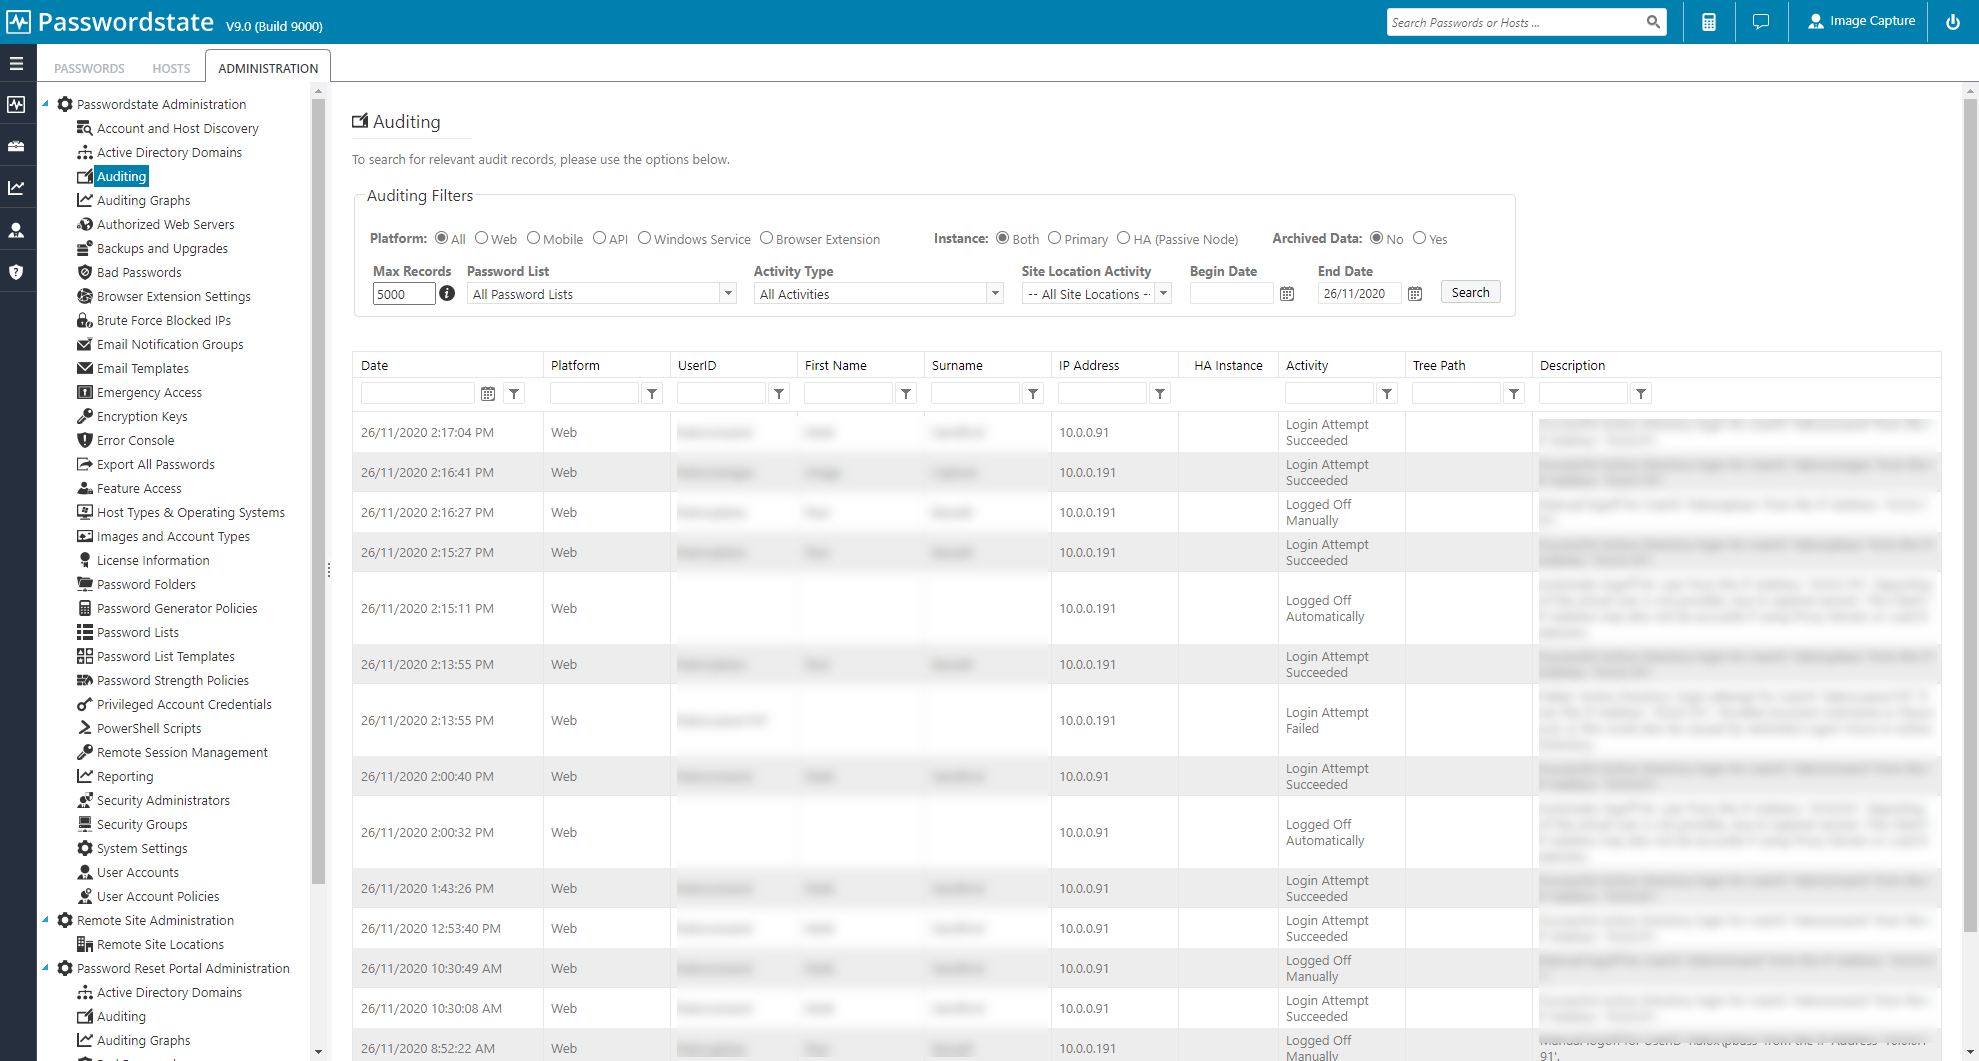Open the hamburger navigation menu icon
Viewport: 1979px width, 1061px height.
[16, 63]
